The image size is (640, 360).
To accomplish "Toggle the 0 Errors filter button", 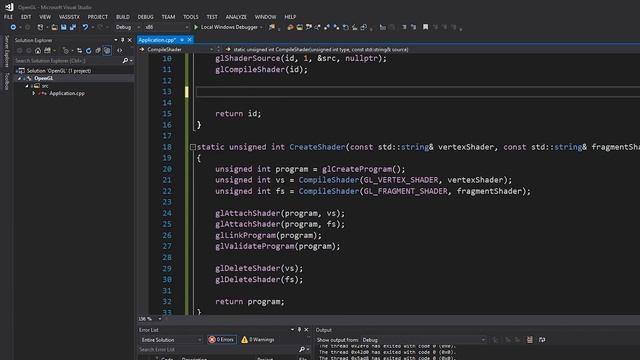I will [x=221, y=340].
